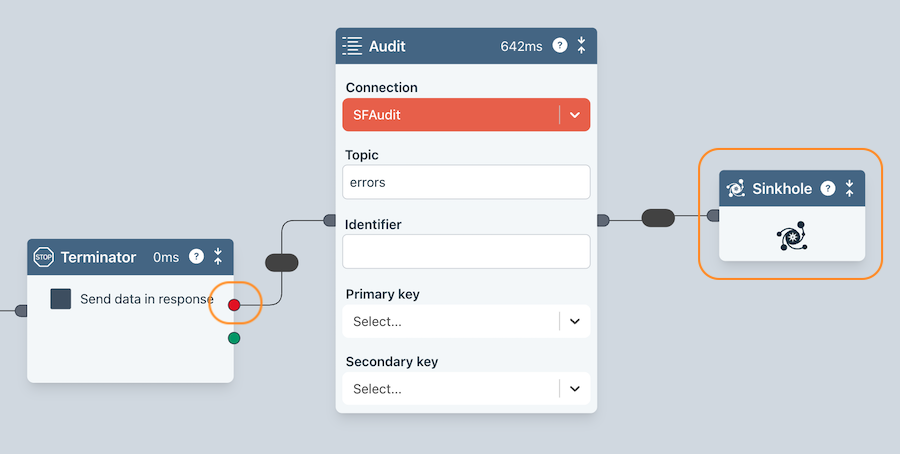Collapse the Sinkhole node
This screenshot has height=454, width=900.
(850, 188)
